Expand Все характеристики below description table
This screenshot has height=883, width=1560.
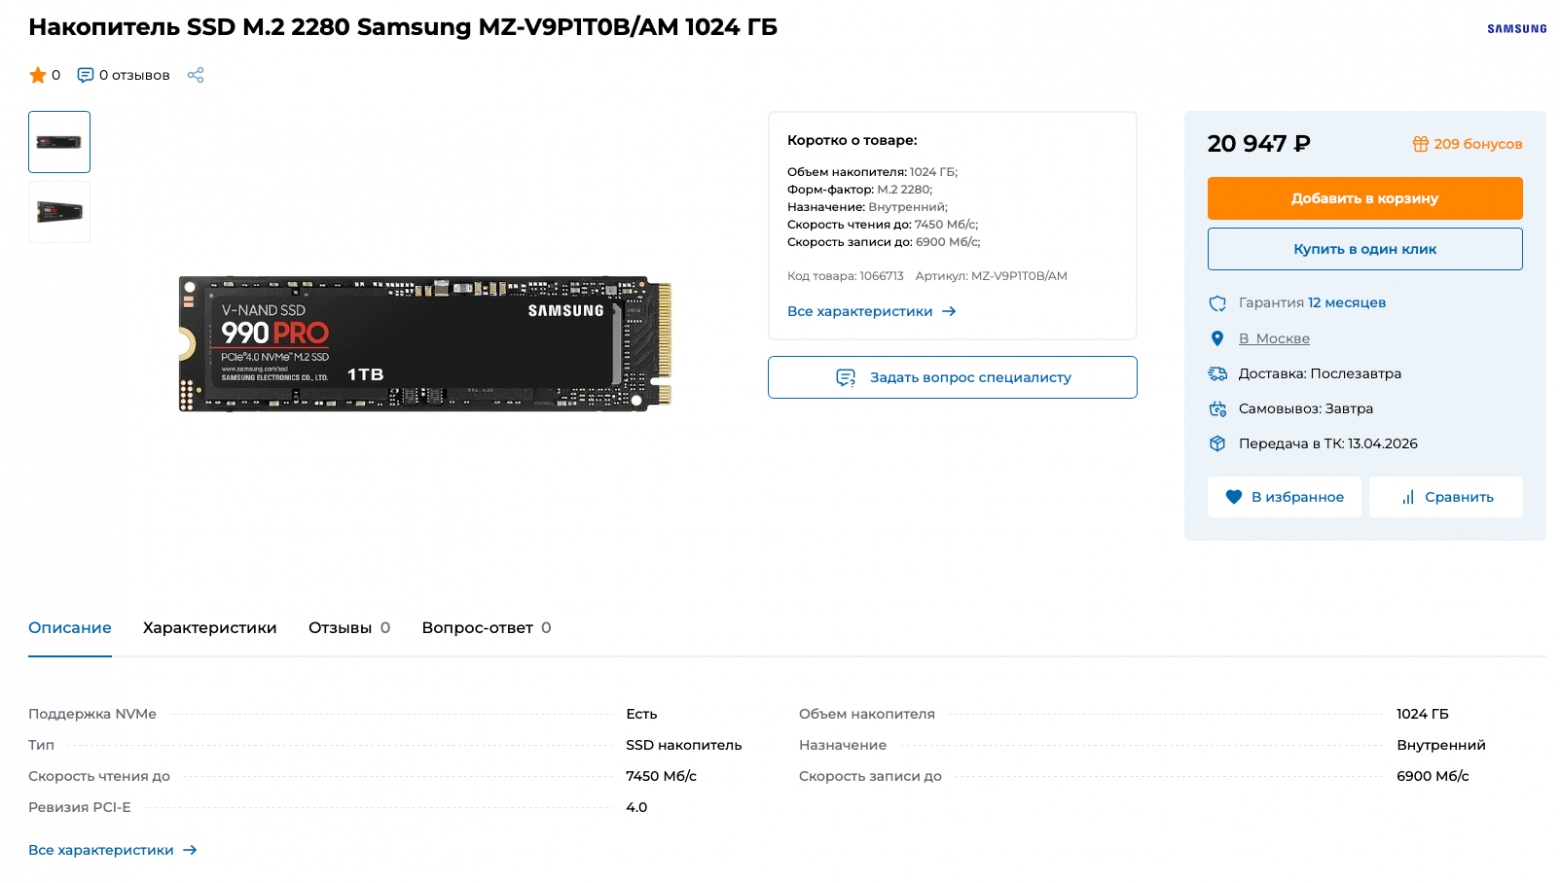click(112, 850)
